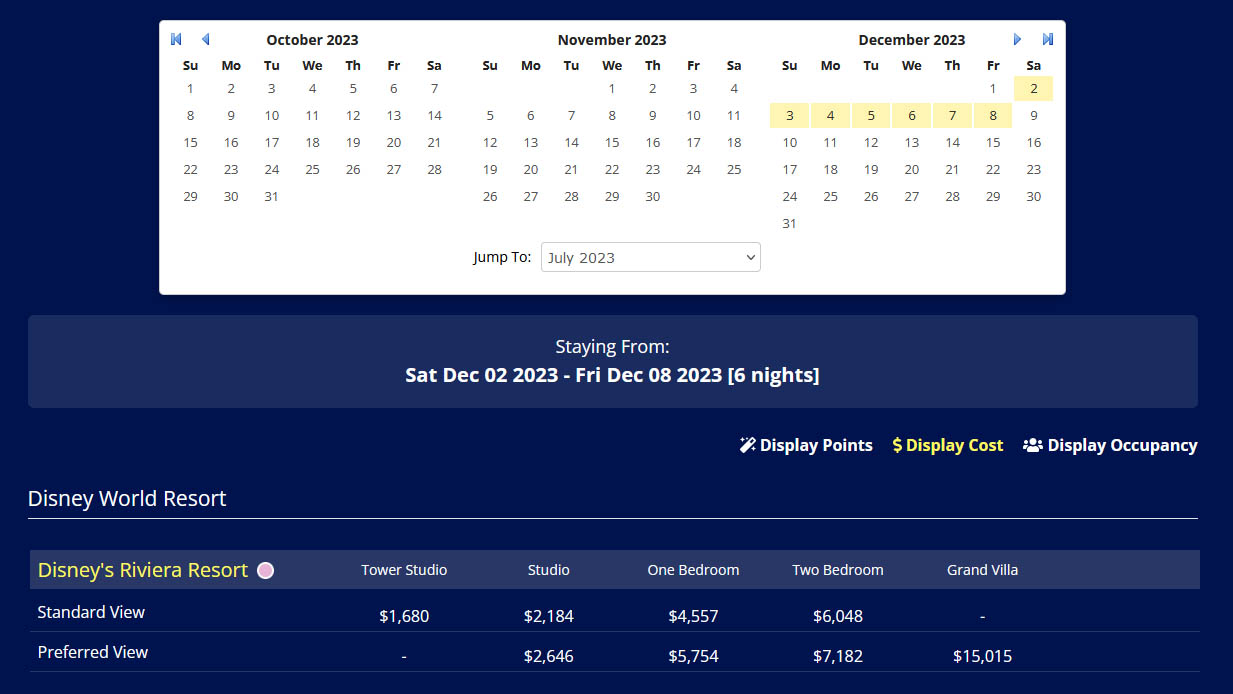The height and width of the screenshot is (694, 1233).
Task: Click the people icon beside Display Occupancy
Action: [x=1033, y=445]
